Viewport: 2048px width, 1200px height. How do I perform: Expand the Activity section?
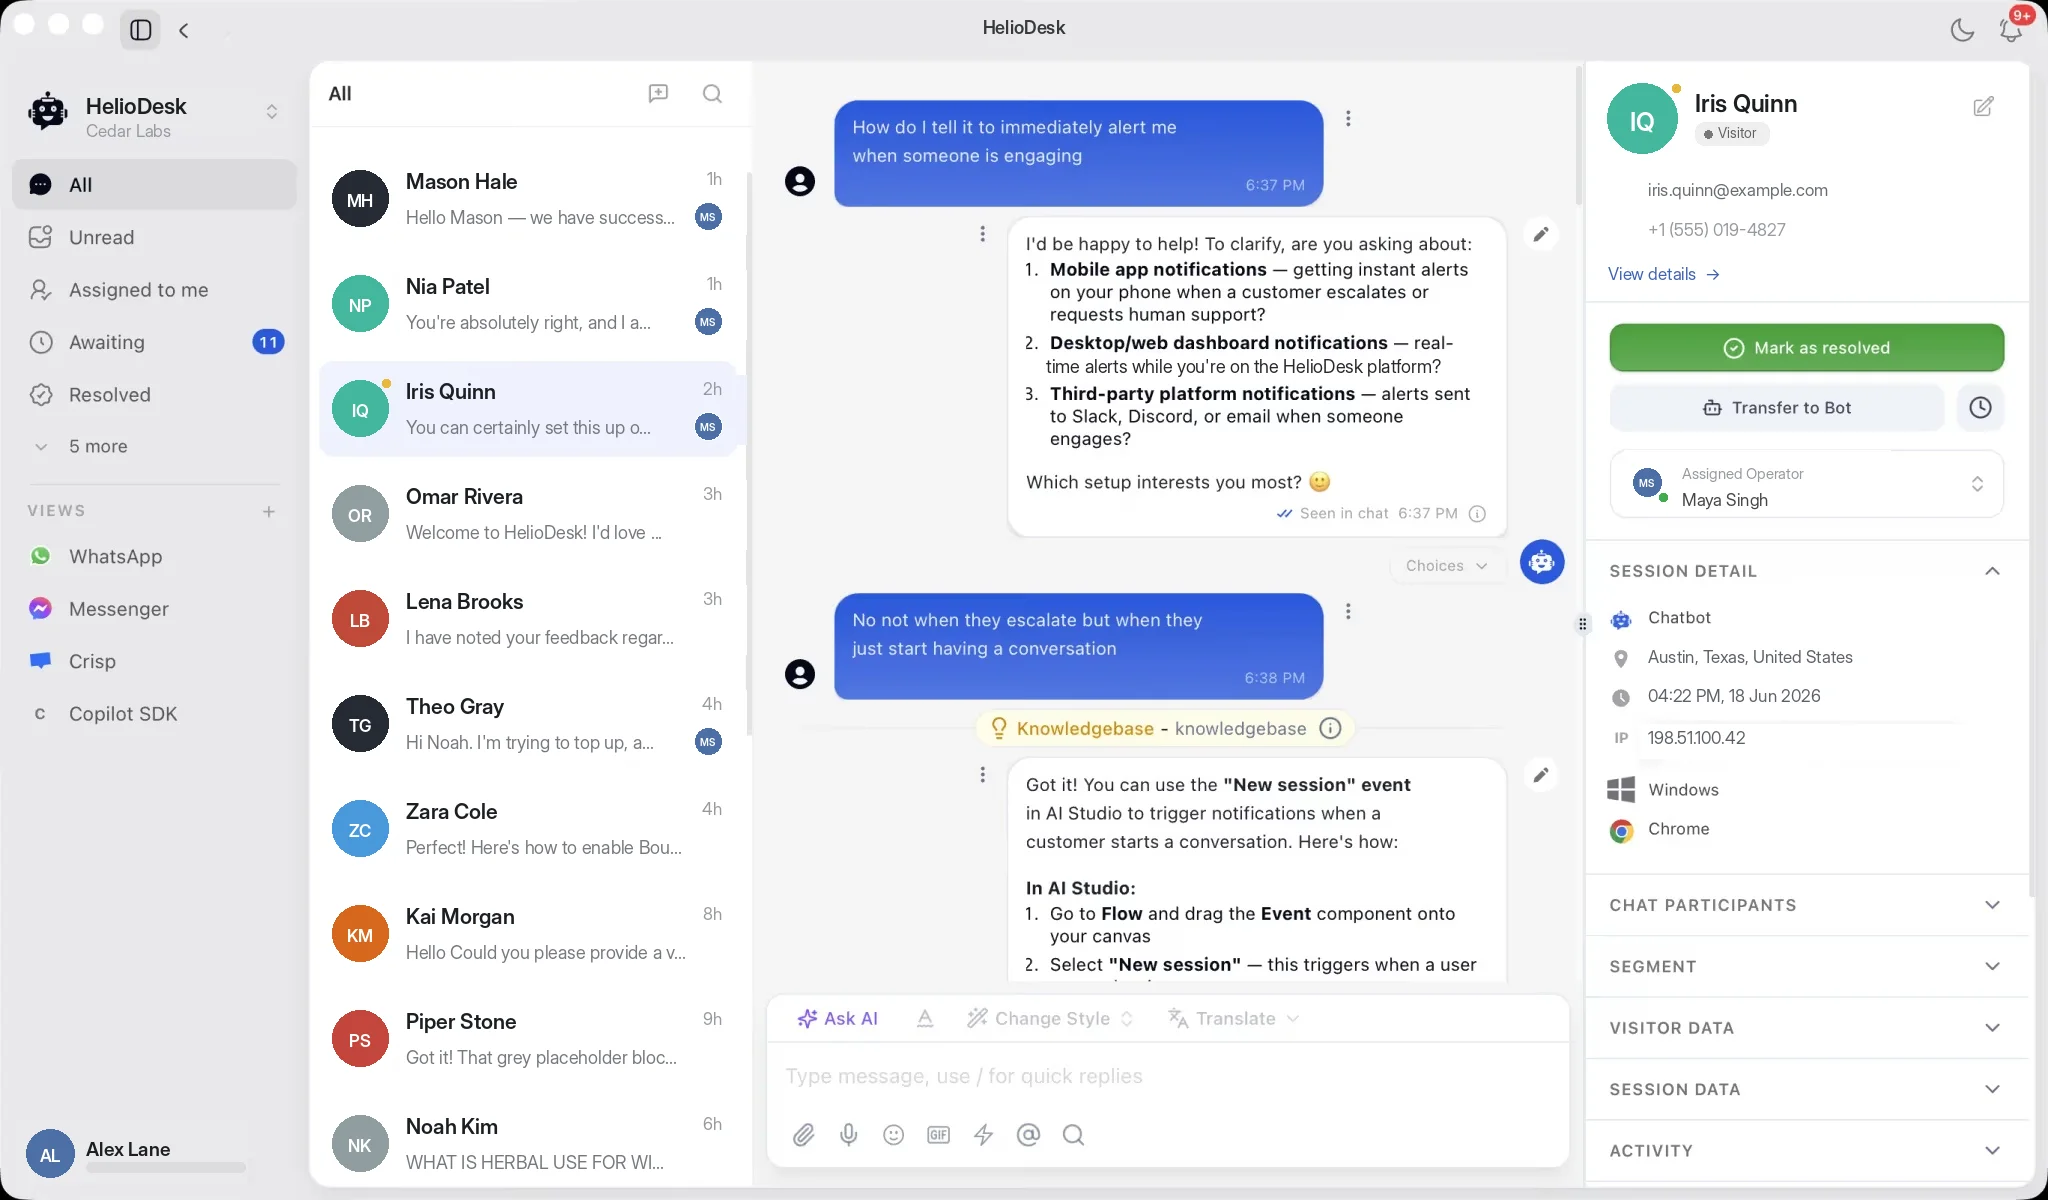point(1806,1150)
